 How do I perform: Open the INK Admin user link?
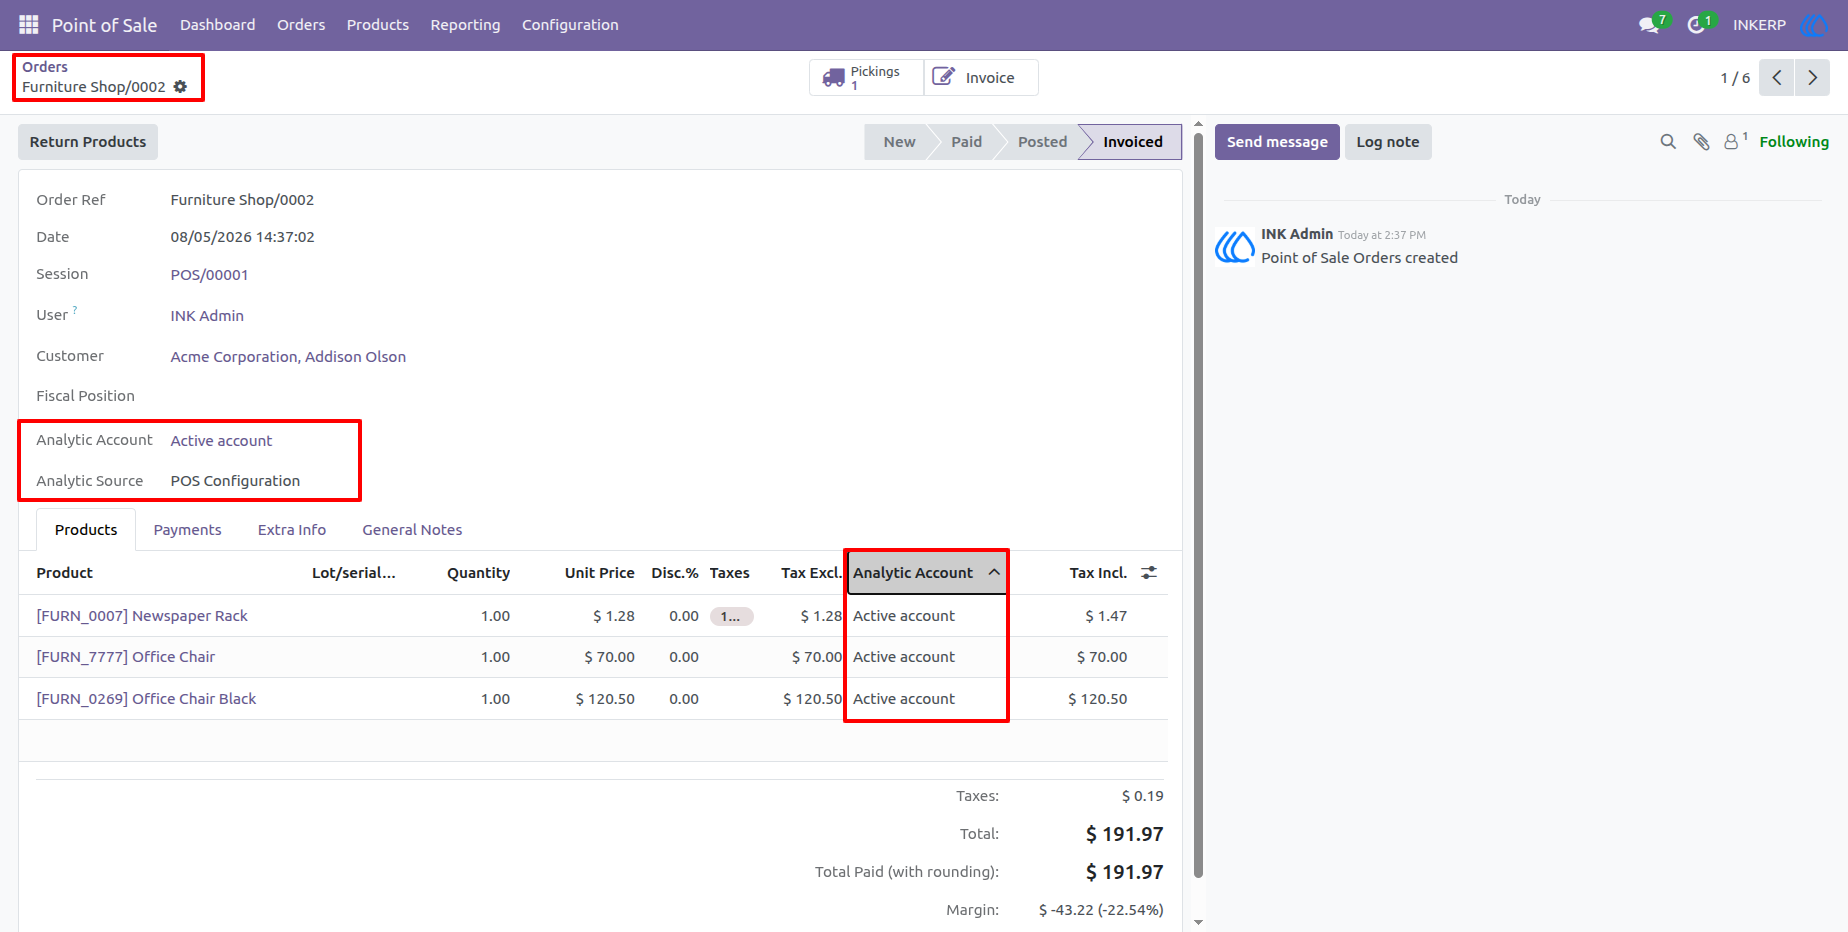click(x=207, y=316)
